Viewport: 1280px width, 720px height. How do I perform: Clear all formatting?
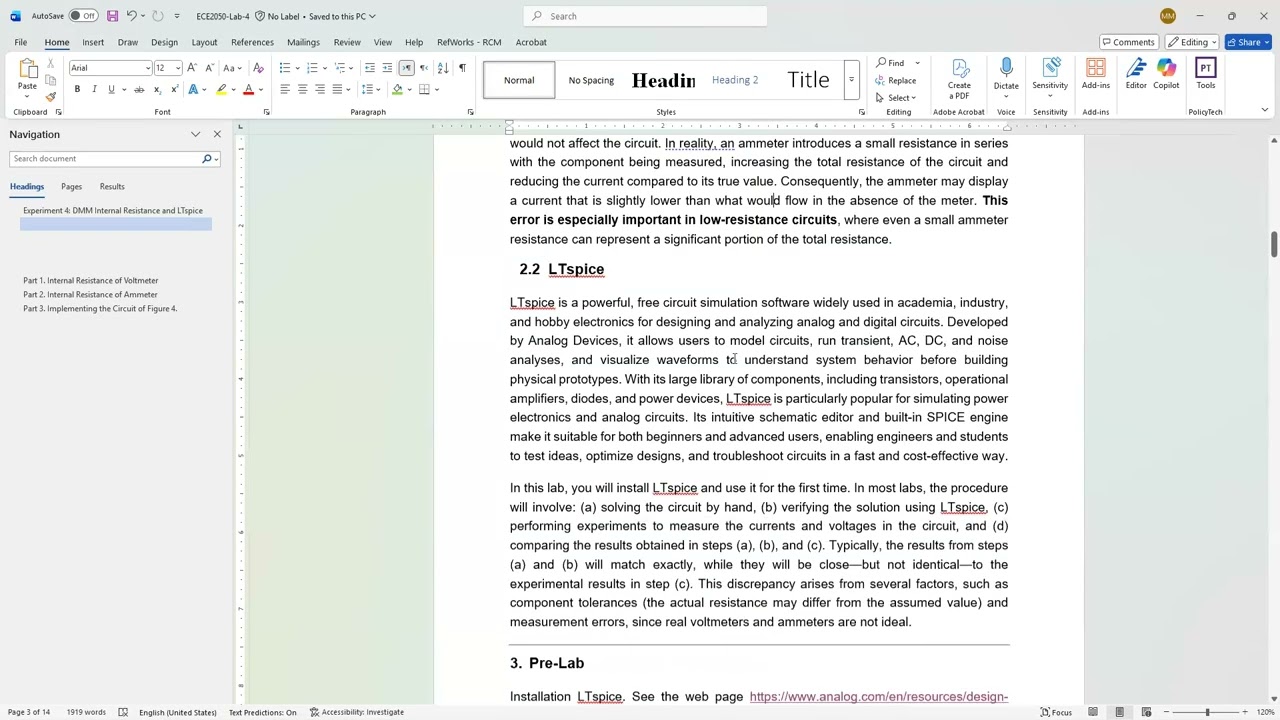[258, 68]
